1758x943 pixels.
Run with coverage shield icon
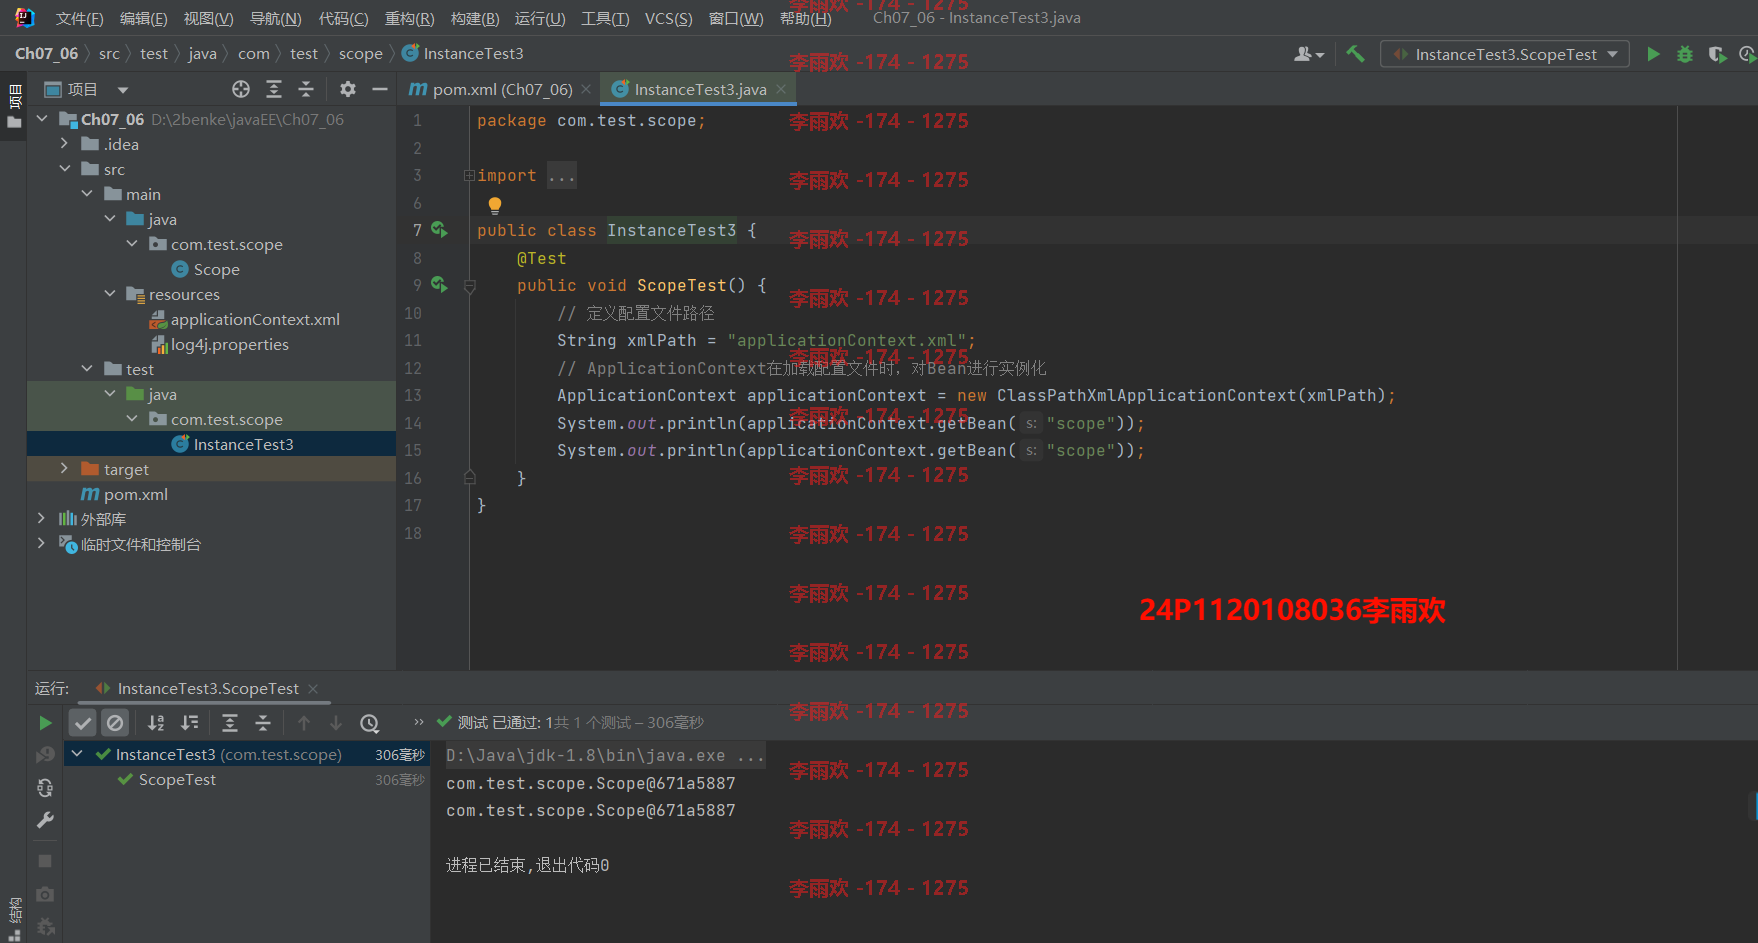pyautogui.click(x=1717, y=54)
